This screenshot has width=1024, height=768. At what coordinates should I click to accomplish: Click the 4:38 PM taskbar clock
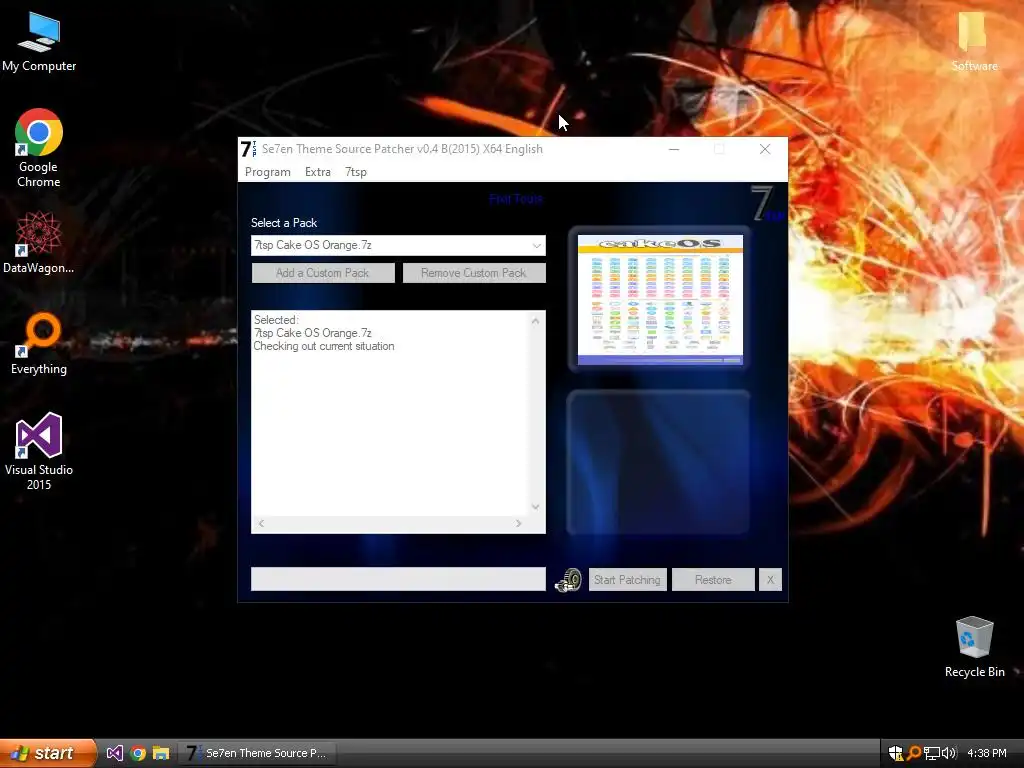coord(986,753)
